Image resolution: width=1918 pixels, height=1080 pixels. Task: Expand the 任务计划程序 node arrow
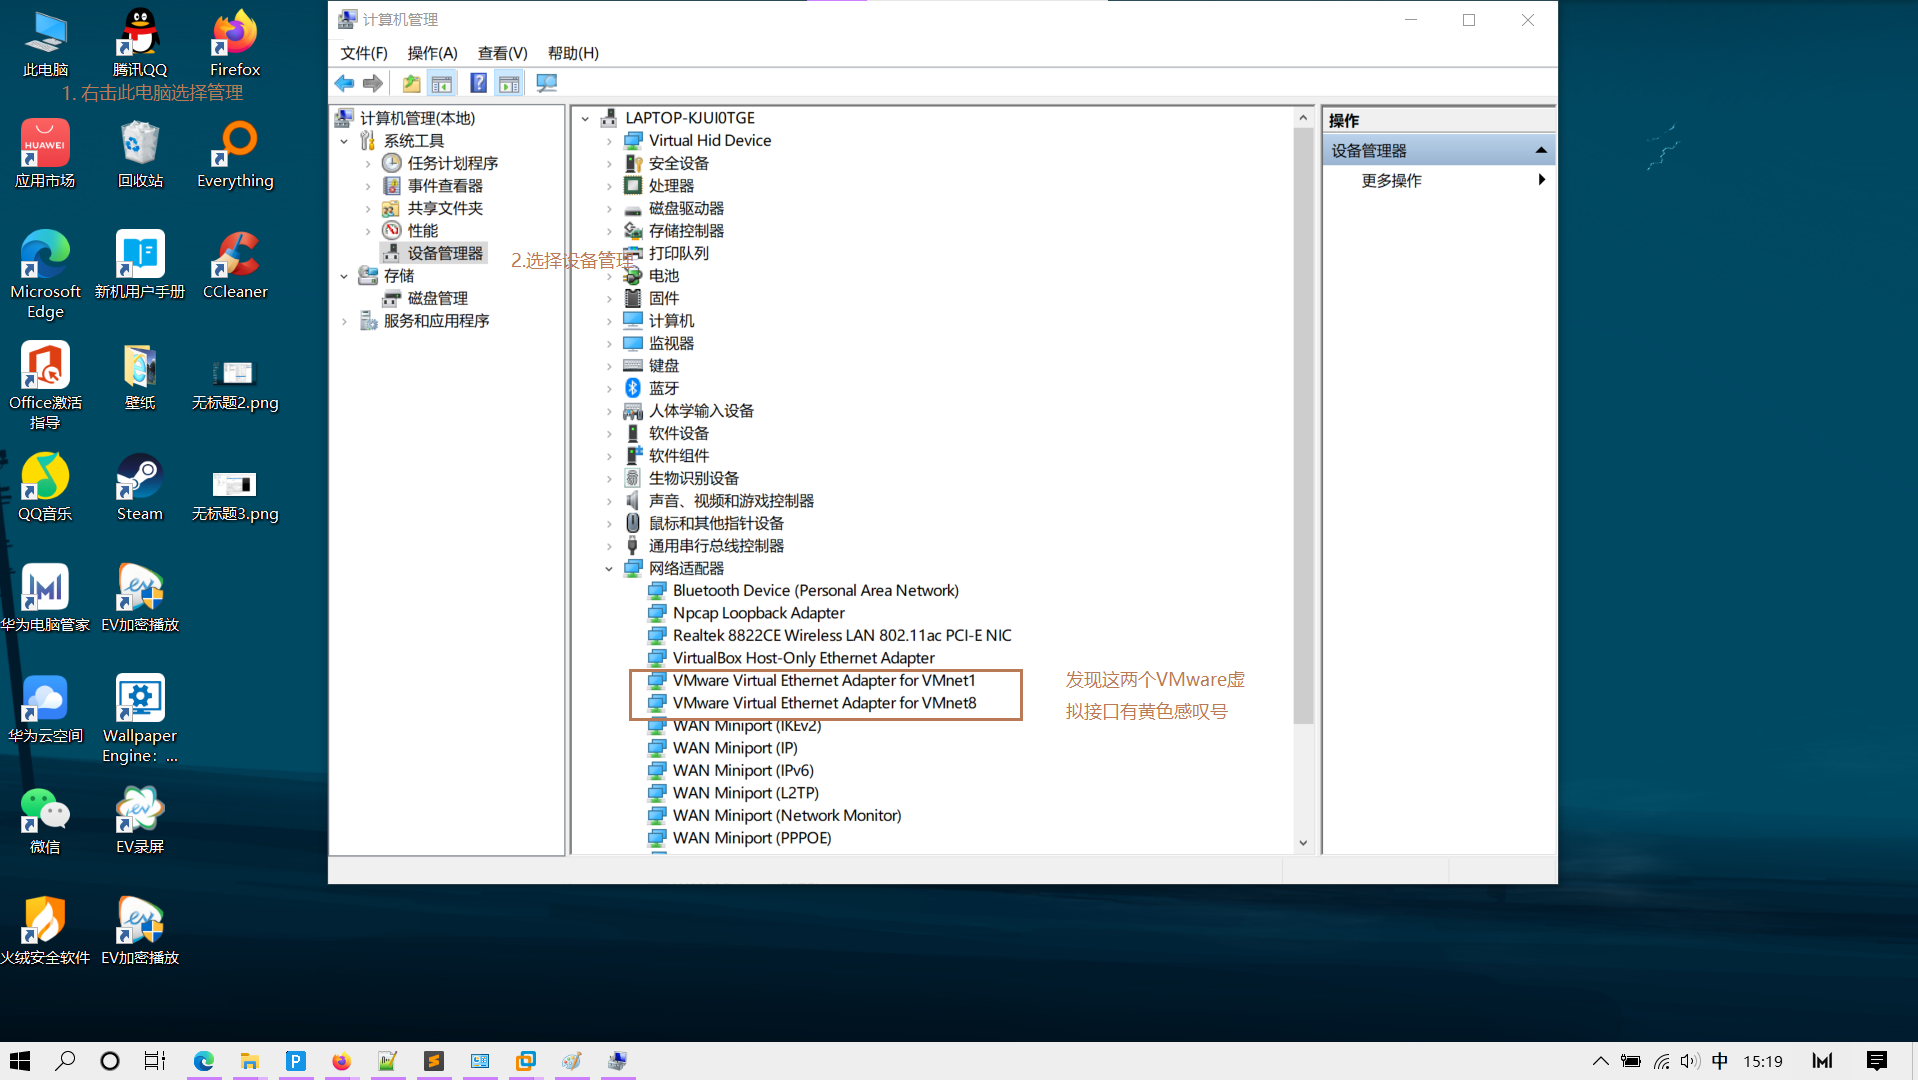coord(368,163)
